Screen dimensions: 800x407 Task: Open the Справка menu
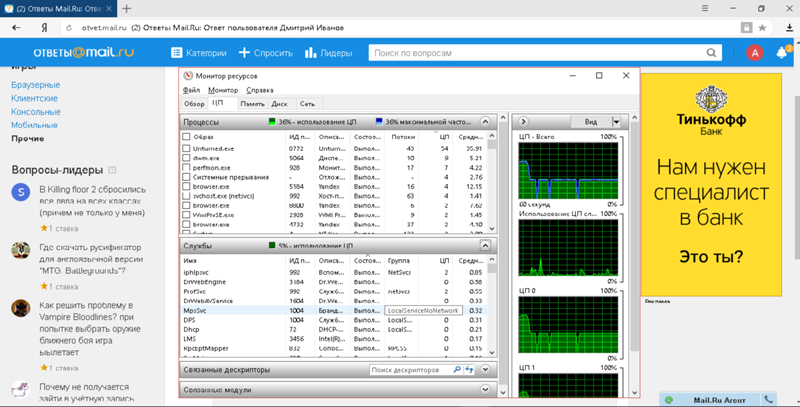point(260,90)
